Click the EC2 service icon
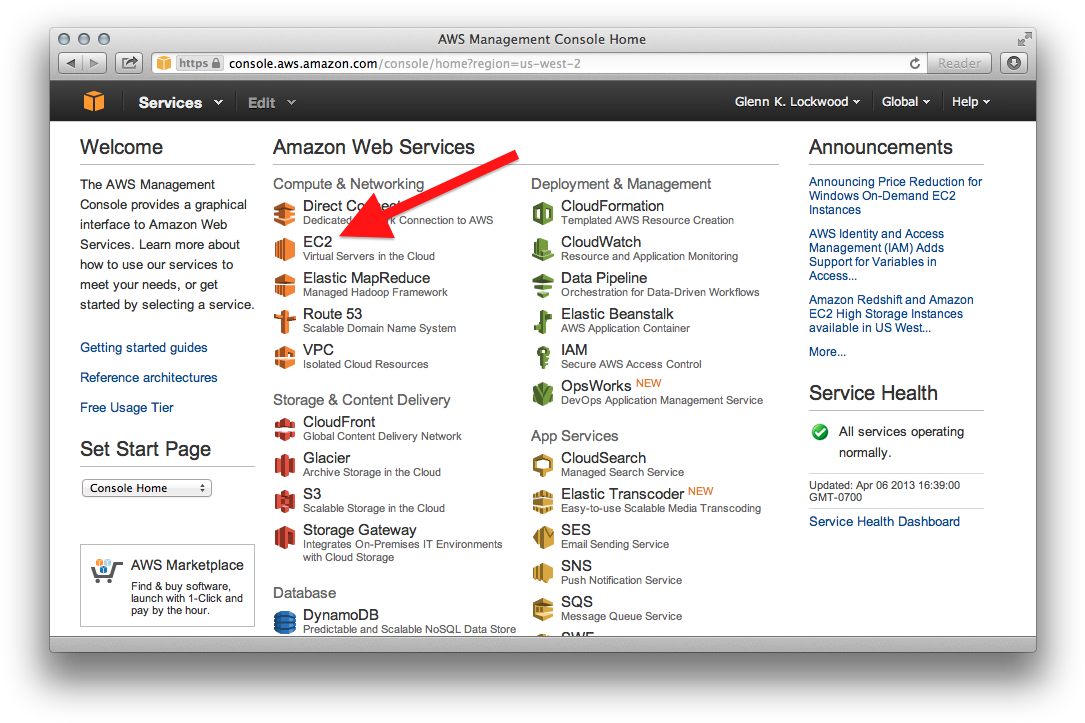The width and height of the screenshot is (1085, 723). coord(285,249)
